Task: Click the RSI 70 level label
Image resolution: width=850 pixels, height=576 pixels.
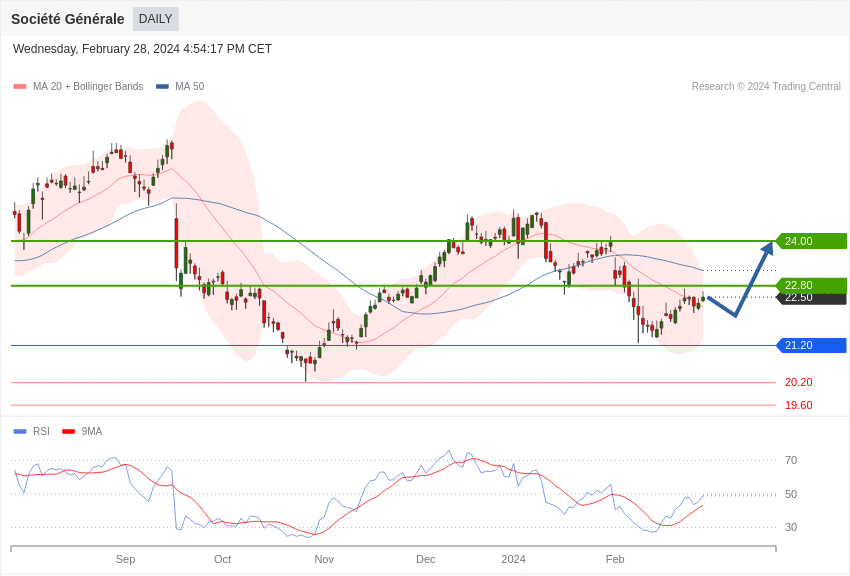Action: point(791,460)
